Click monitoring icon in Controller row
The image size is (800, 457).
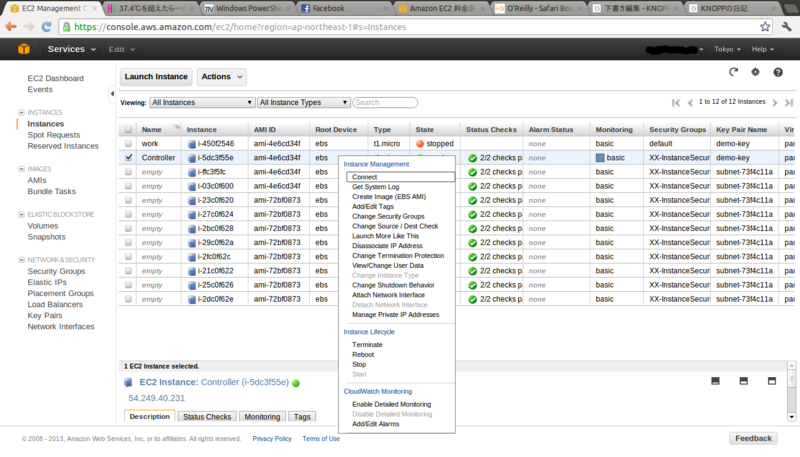(600, 158)
